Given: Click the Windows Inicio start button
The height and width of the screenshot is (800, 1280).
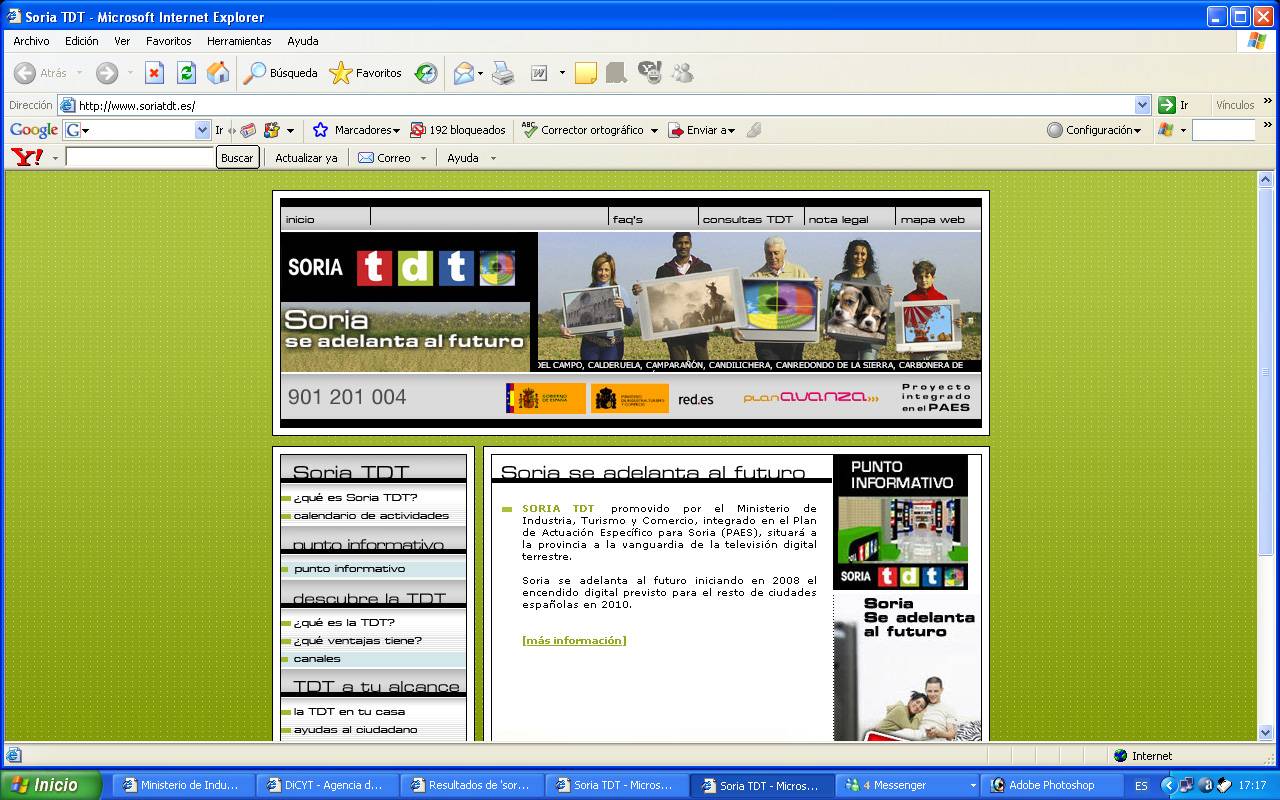Looking at the screenshot, I should (x=51, y=785).
